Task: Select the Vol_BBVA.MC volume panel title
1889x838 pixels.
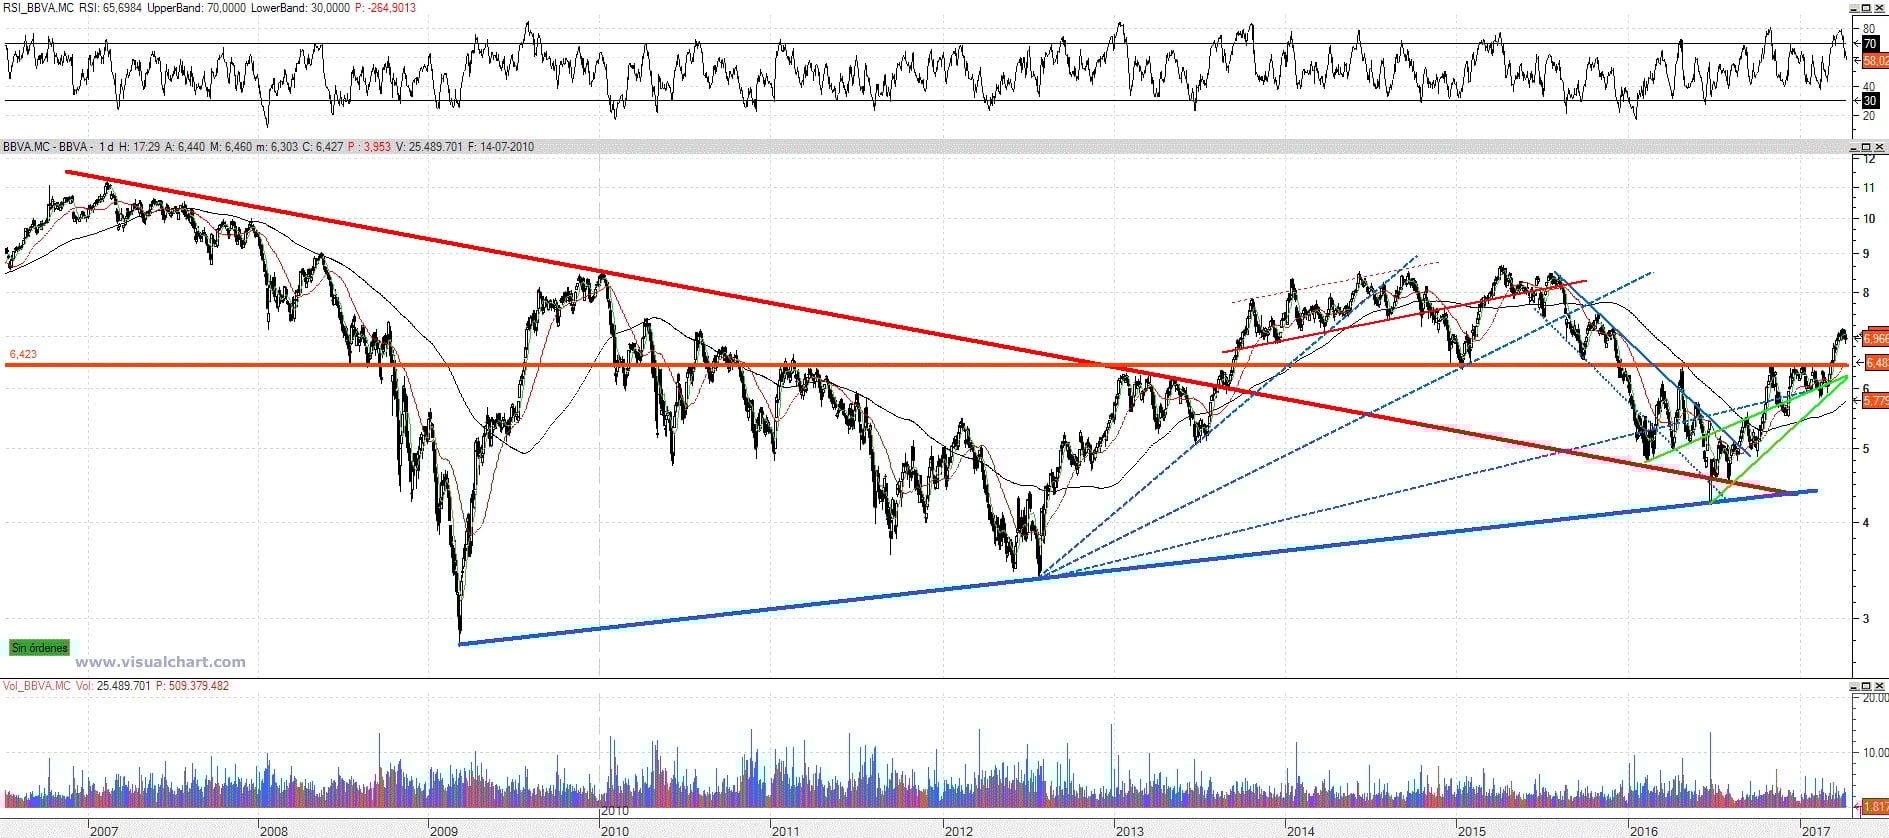Action: [x=37, y=686]
